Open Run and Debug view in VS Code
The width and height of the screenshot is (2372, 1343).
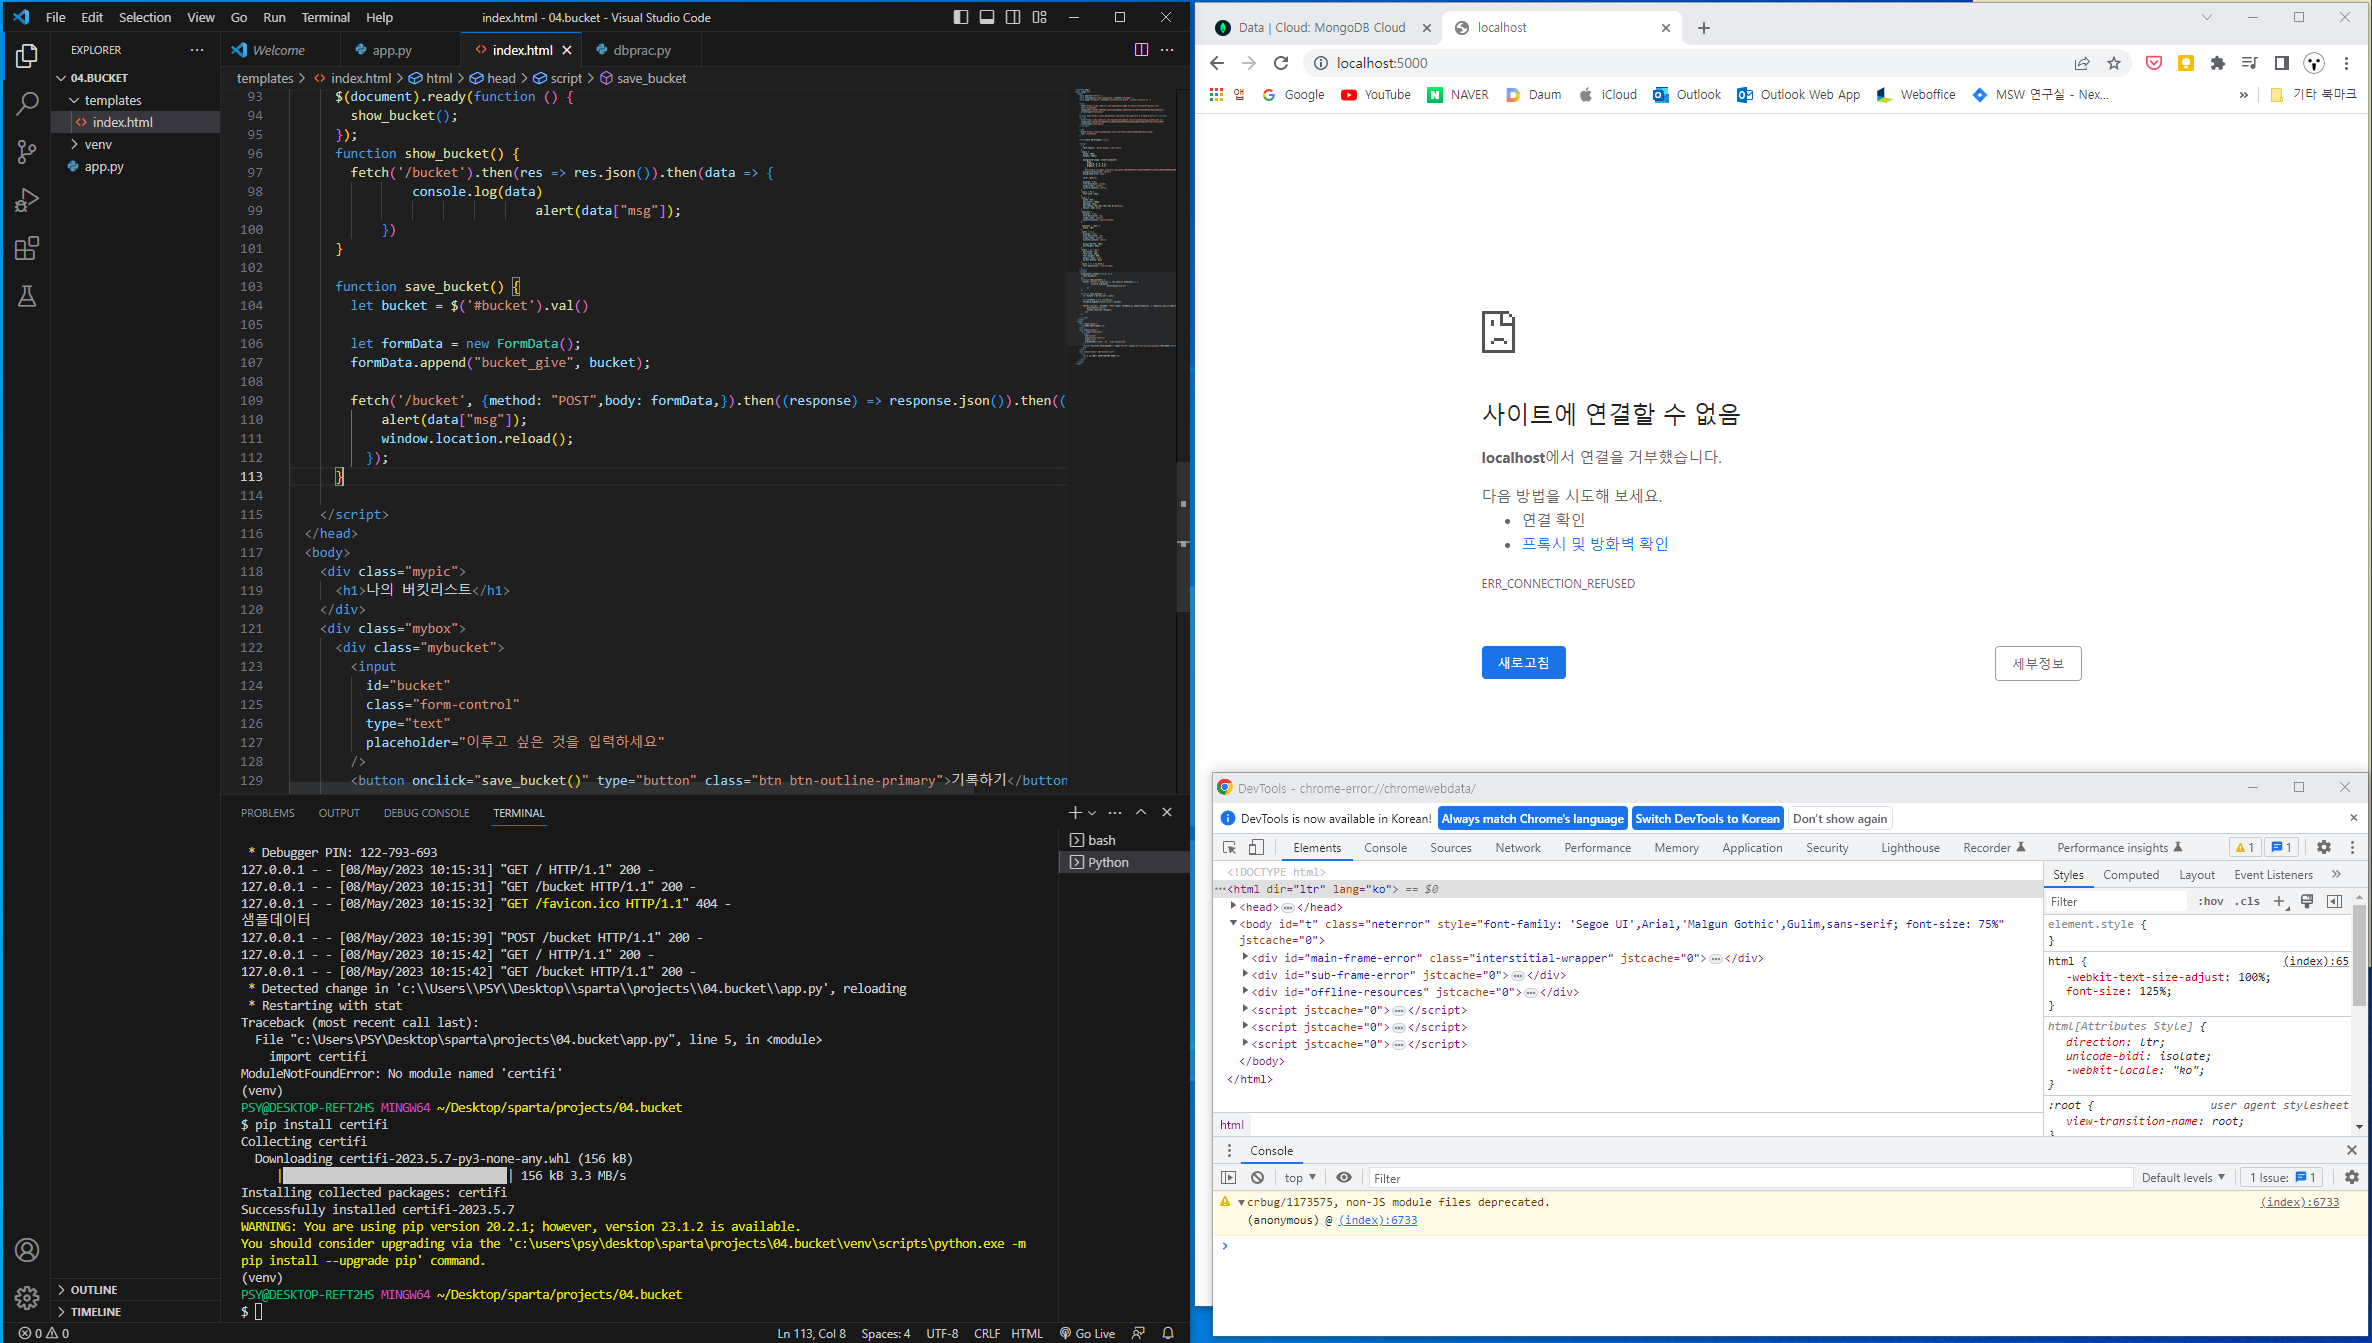[x=27, y=200]
